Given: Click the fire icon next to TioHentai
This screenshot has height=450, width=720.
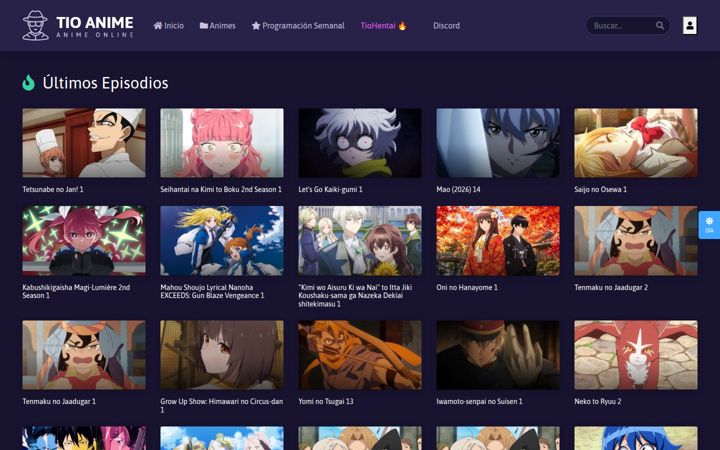Looking at the screenshot, I should [x=402, y=26].
